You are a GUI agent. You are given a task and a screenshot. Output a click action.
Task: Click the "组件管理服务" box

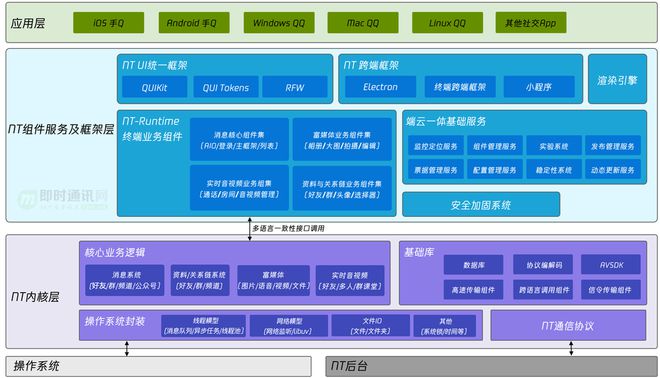(495, 146)
